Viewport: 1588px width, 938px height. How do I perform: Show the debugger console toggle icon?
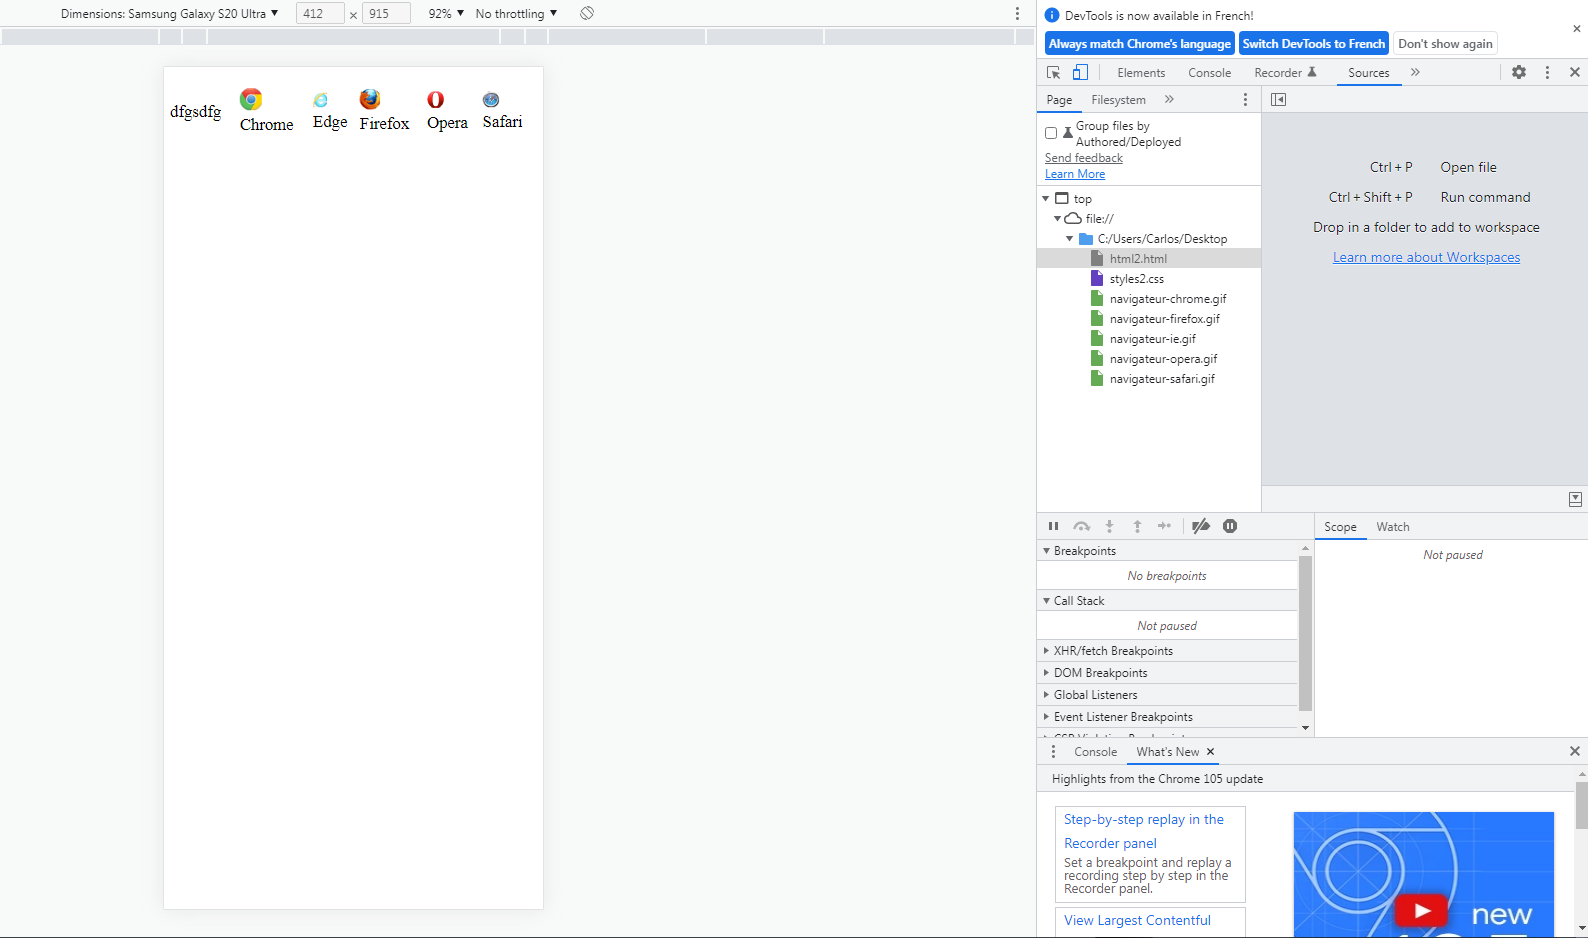tap(1575, 499)
